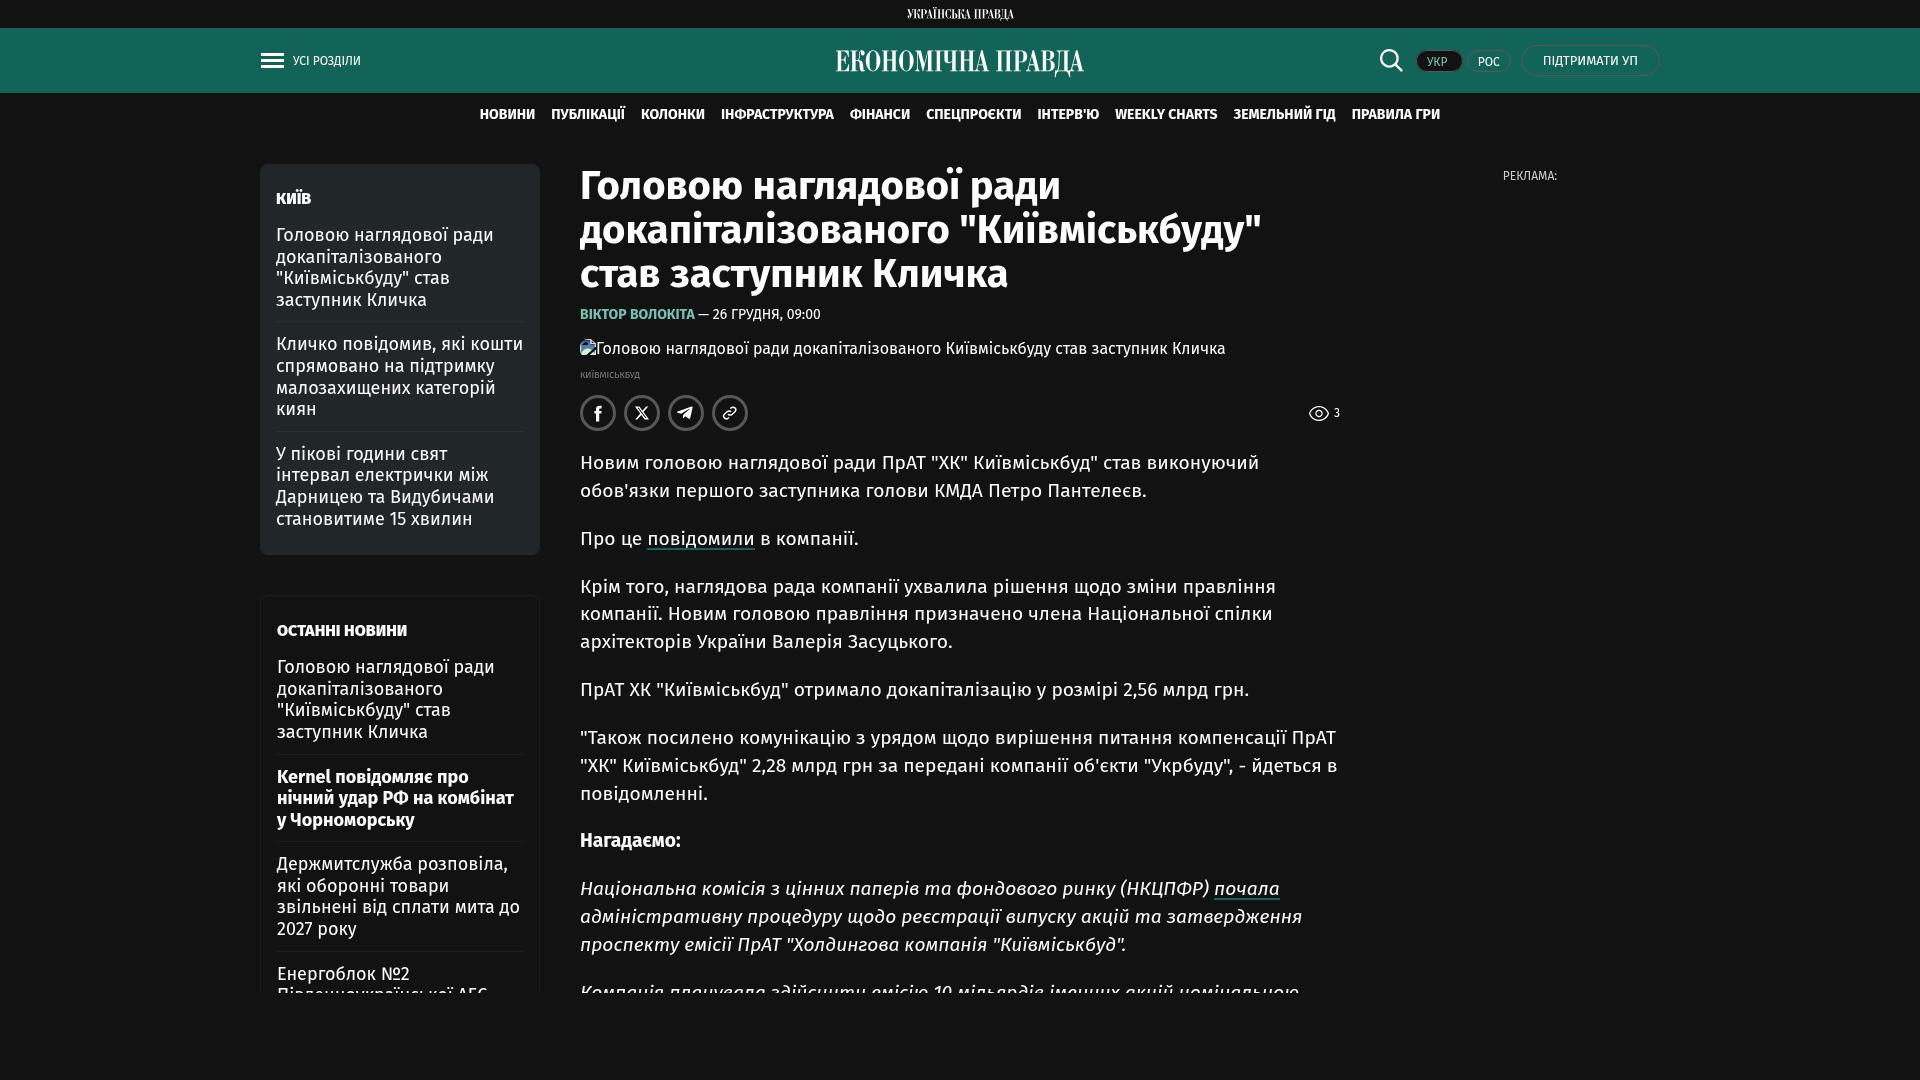Follow the "повідомили" link in article
The height and width of the screenshot is (1080, 1920).
click(x=700, y=539)
